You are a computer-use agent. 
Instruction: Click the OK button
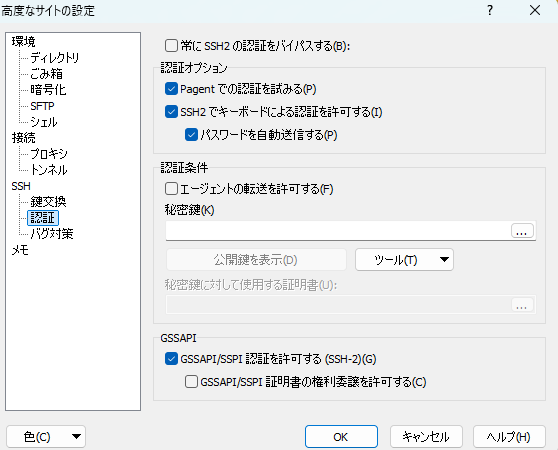click(341, 436)
